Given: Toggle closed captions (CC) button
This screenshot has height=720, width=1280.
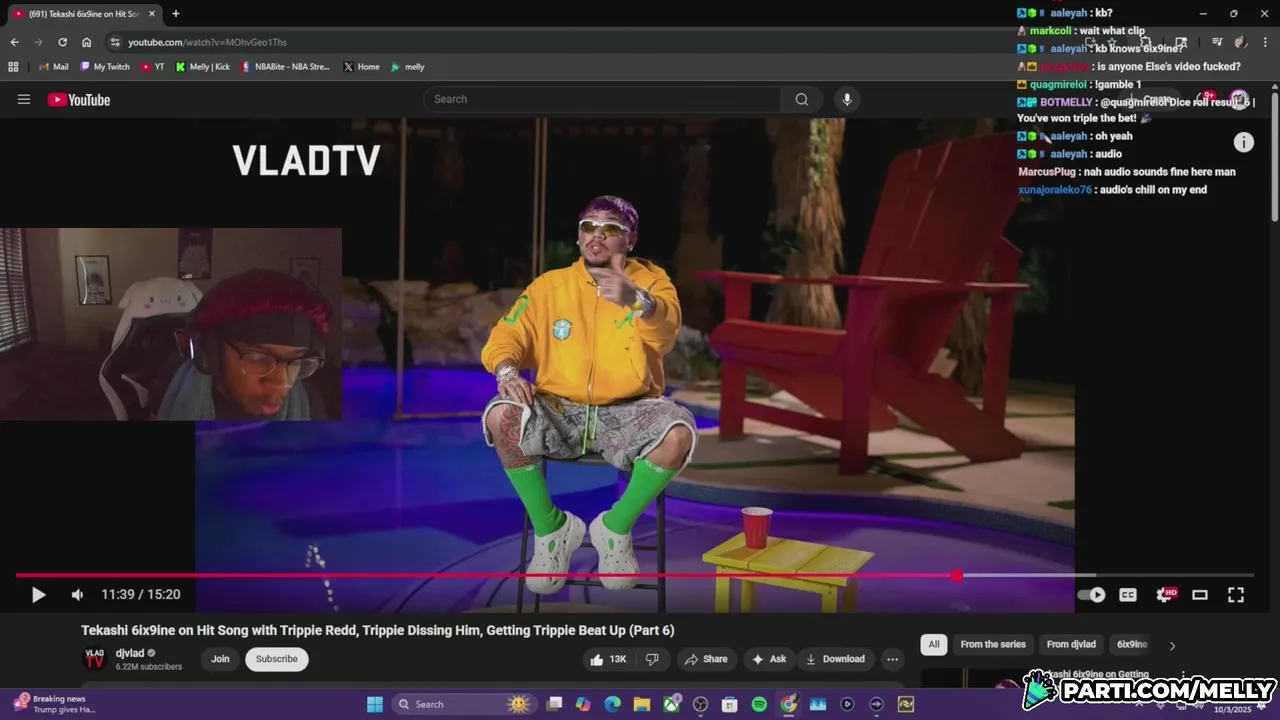Looking at the screenshot, I should click(1128, 595).
